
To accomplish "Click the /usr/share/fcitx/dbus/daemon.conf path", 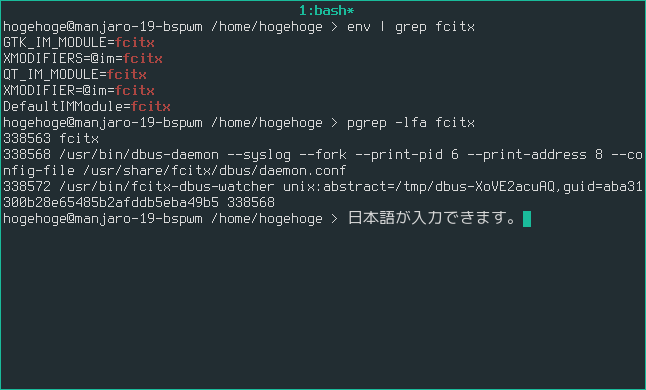I will pos(211,170).
